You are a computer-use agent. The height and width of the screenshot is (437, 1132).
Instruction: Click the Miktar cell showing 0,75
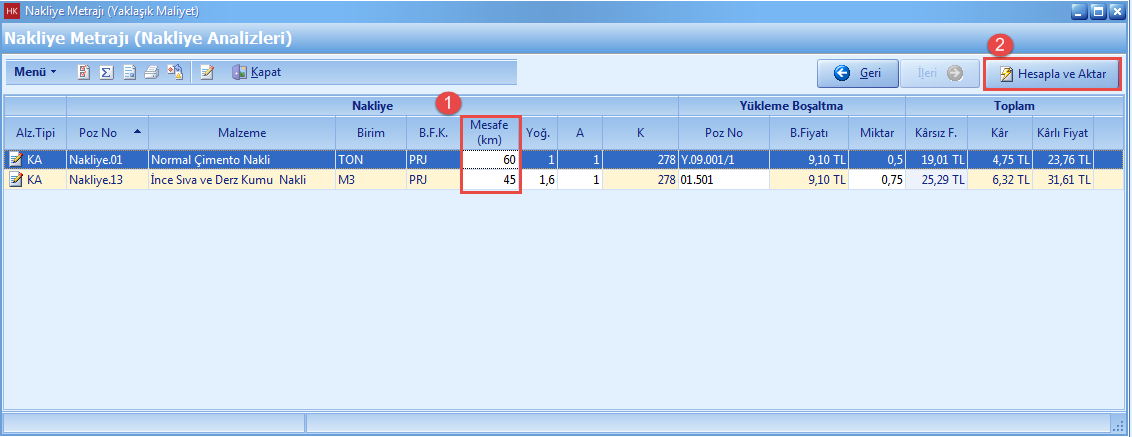tap(876, 180)
